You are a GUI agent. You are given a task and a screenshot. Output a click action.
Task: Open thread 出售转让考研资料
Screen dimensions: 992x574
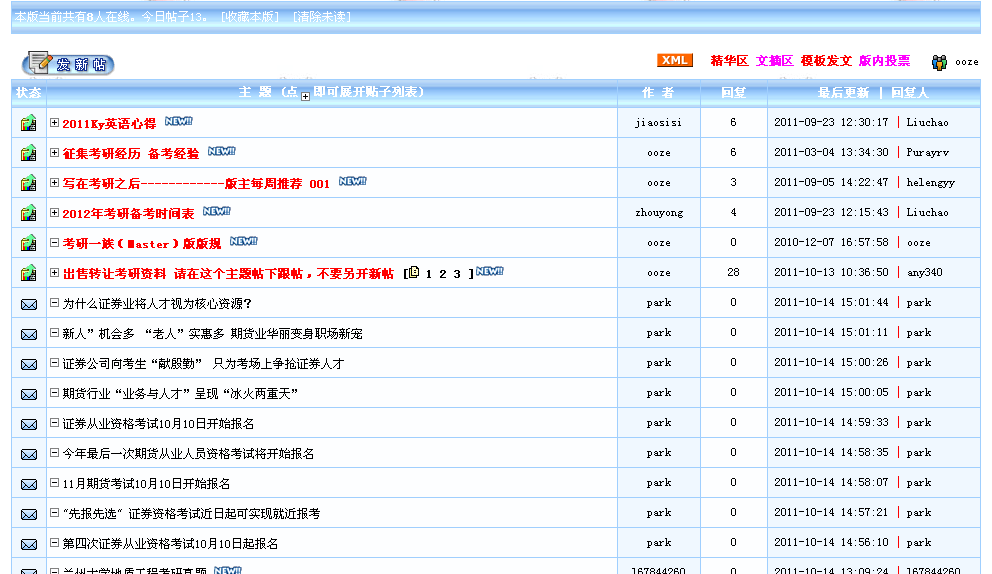pyautogui.click(x=228, y=273)
